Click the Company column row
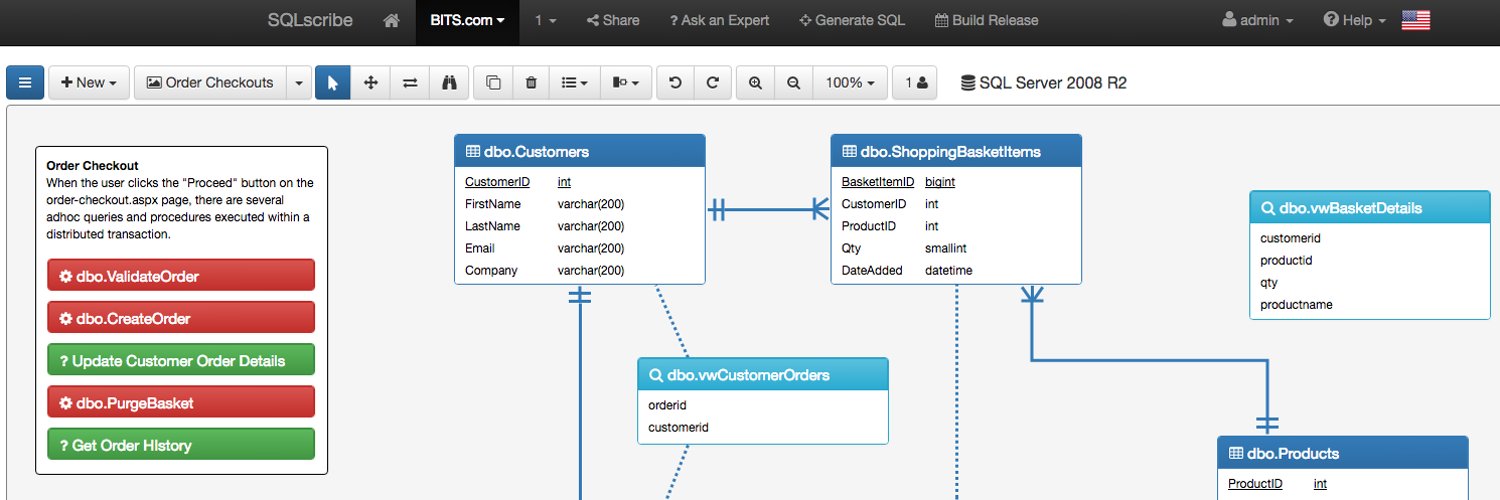The height and width of the screenshot is (500, 1500). (x=580, y=270)
